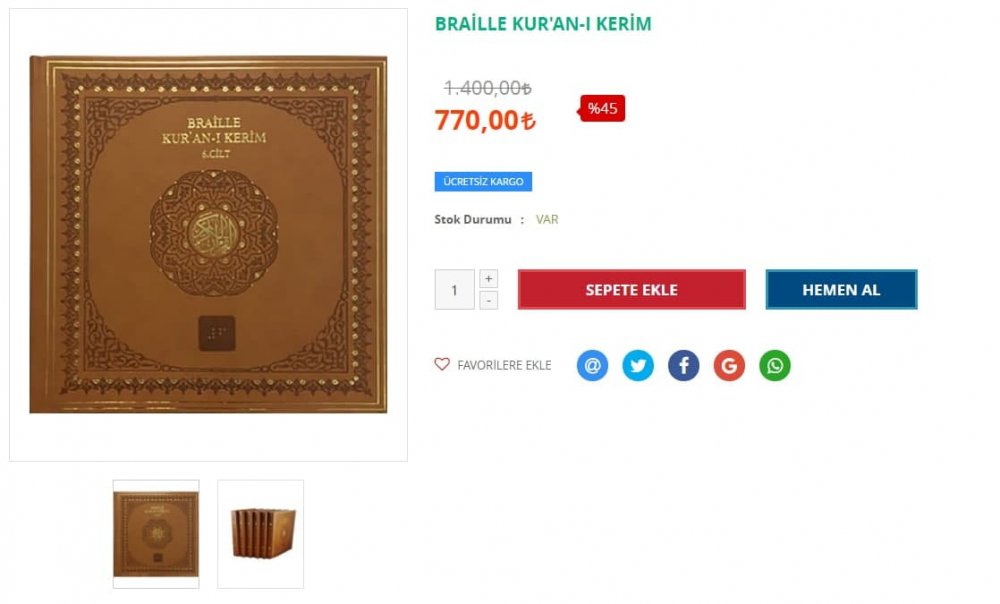Open FAVORİLERE EKLE link

tap(504, 365)
